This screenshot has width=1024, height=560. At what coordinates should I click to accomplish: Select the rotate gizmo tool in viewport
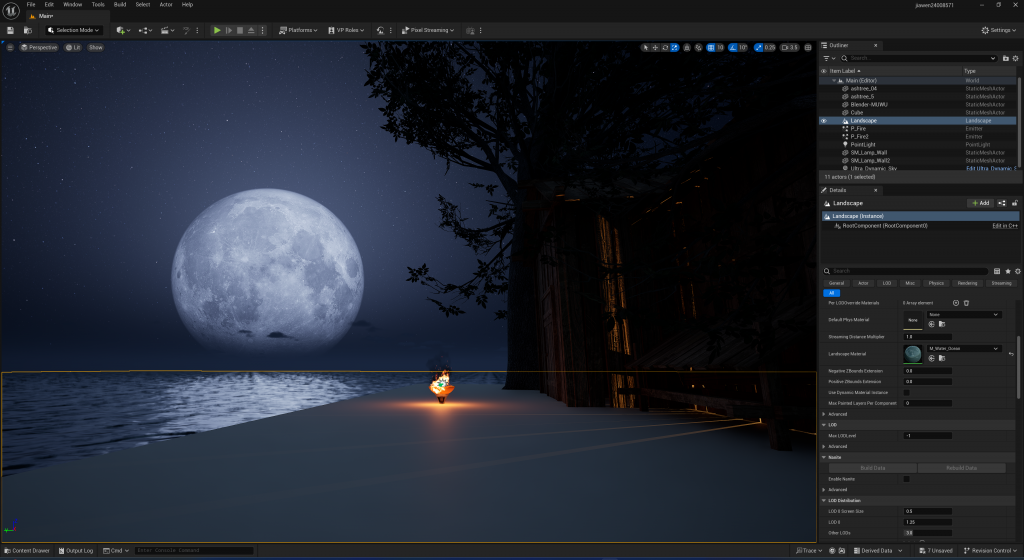(666, 47)
